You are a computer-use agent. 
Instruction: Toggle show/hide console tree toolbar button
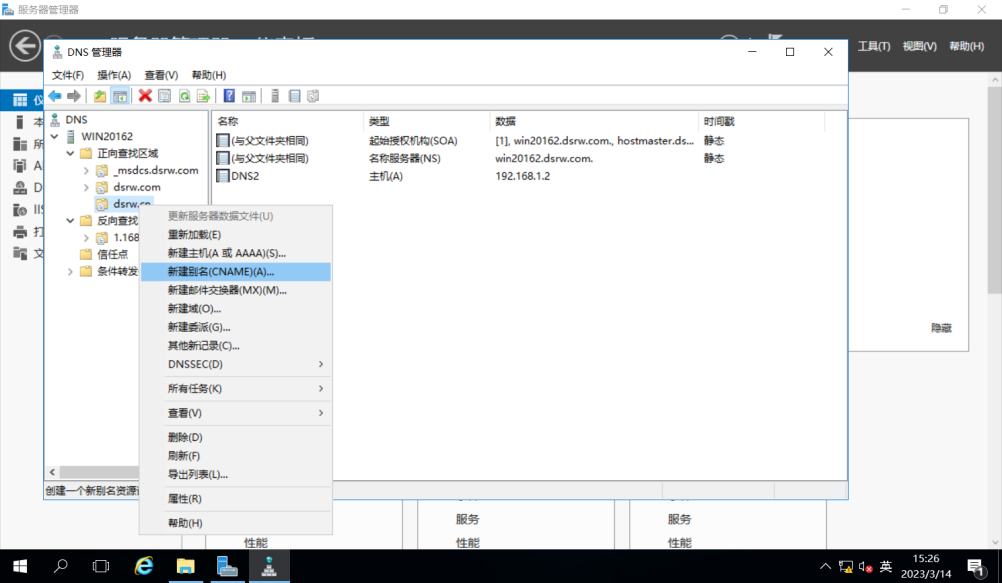pyautogui.click(x=119, y=96)
